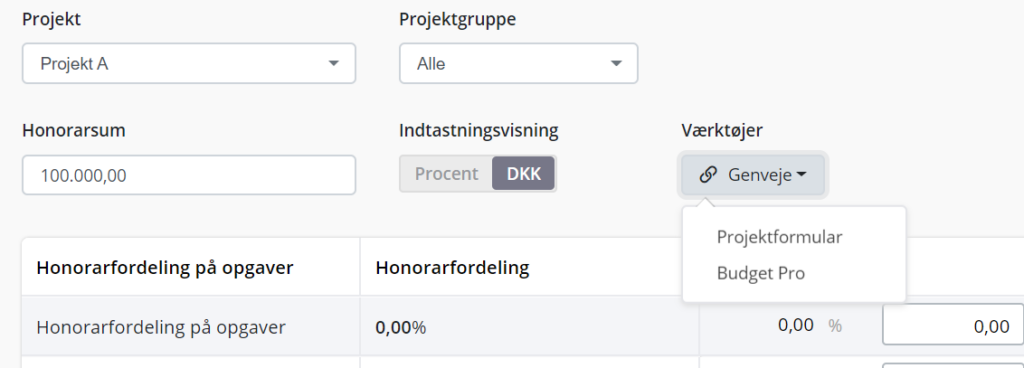The height and width of the screenshot is (368, 1024).
Task: Choose Projektformular from the shortcuts menu
Action: [779, 237]
